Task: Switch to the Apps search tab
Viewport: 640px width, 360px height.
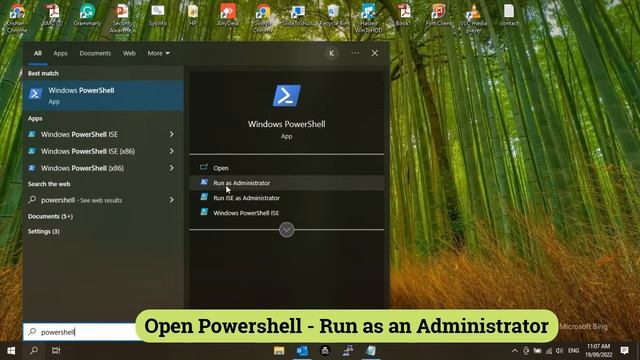Action: tap(60, 53)
